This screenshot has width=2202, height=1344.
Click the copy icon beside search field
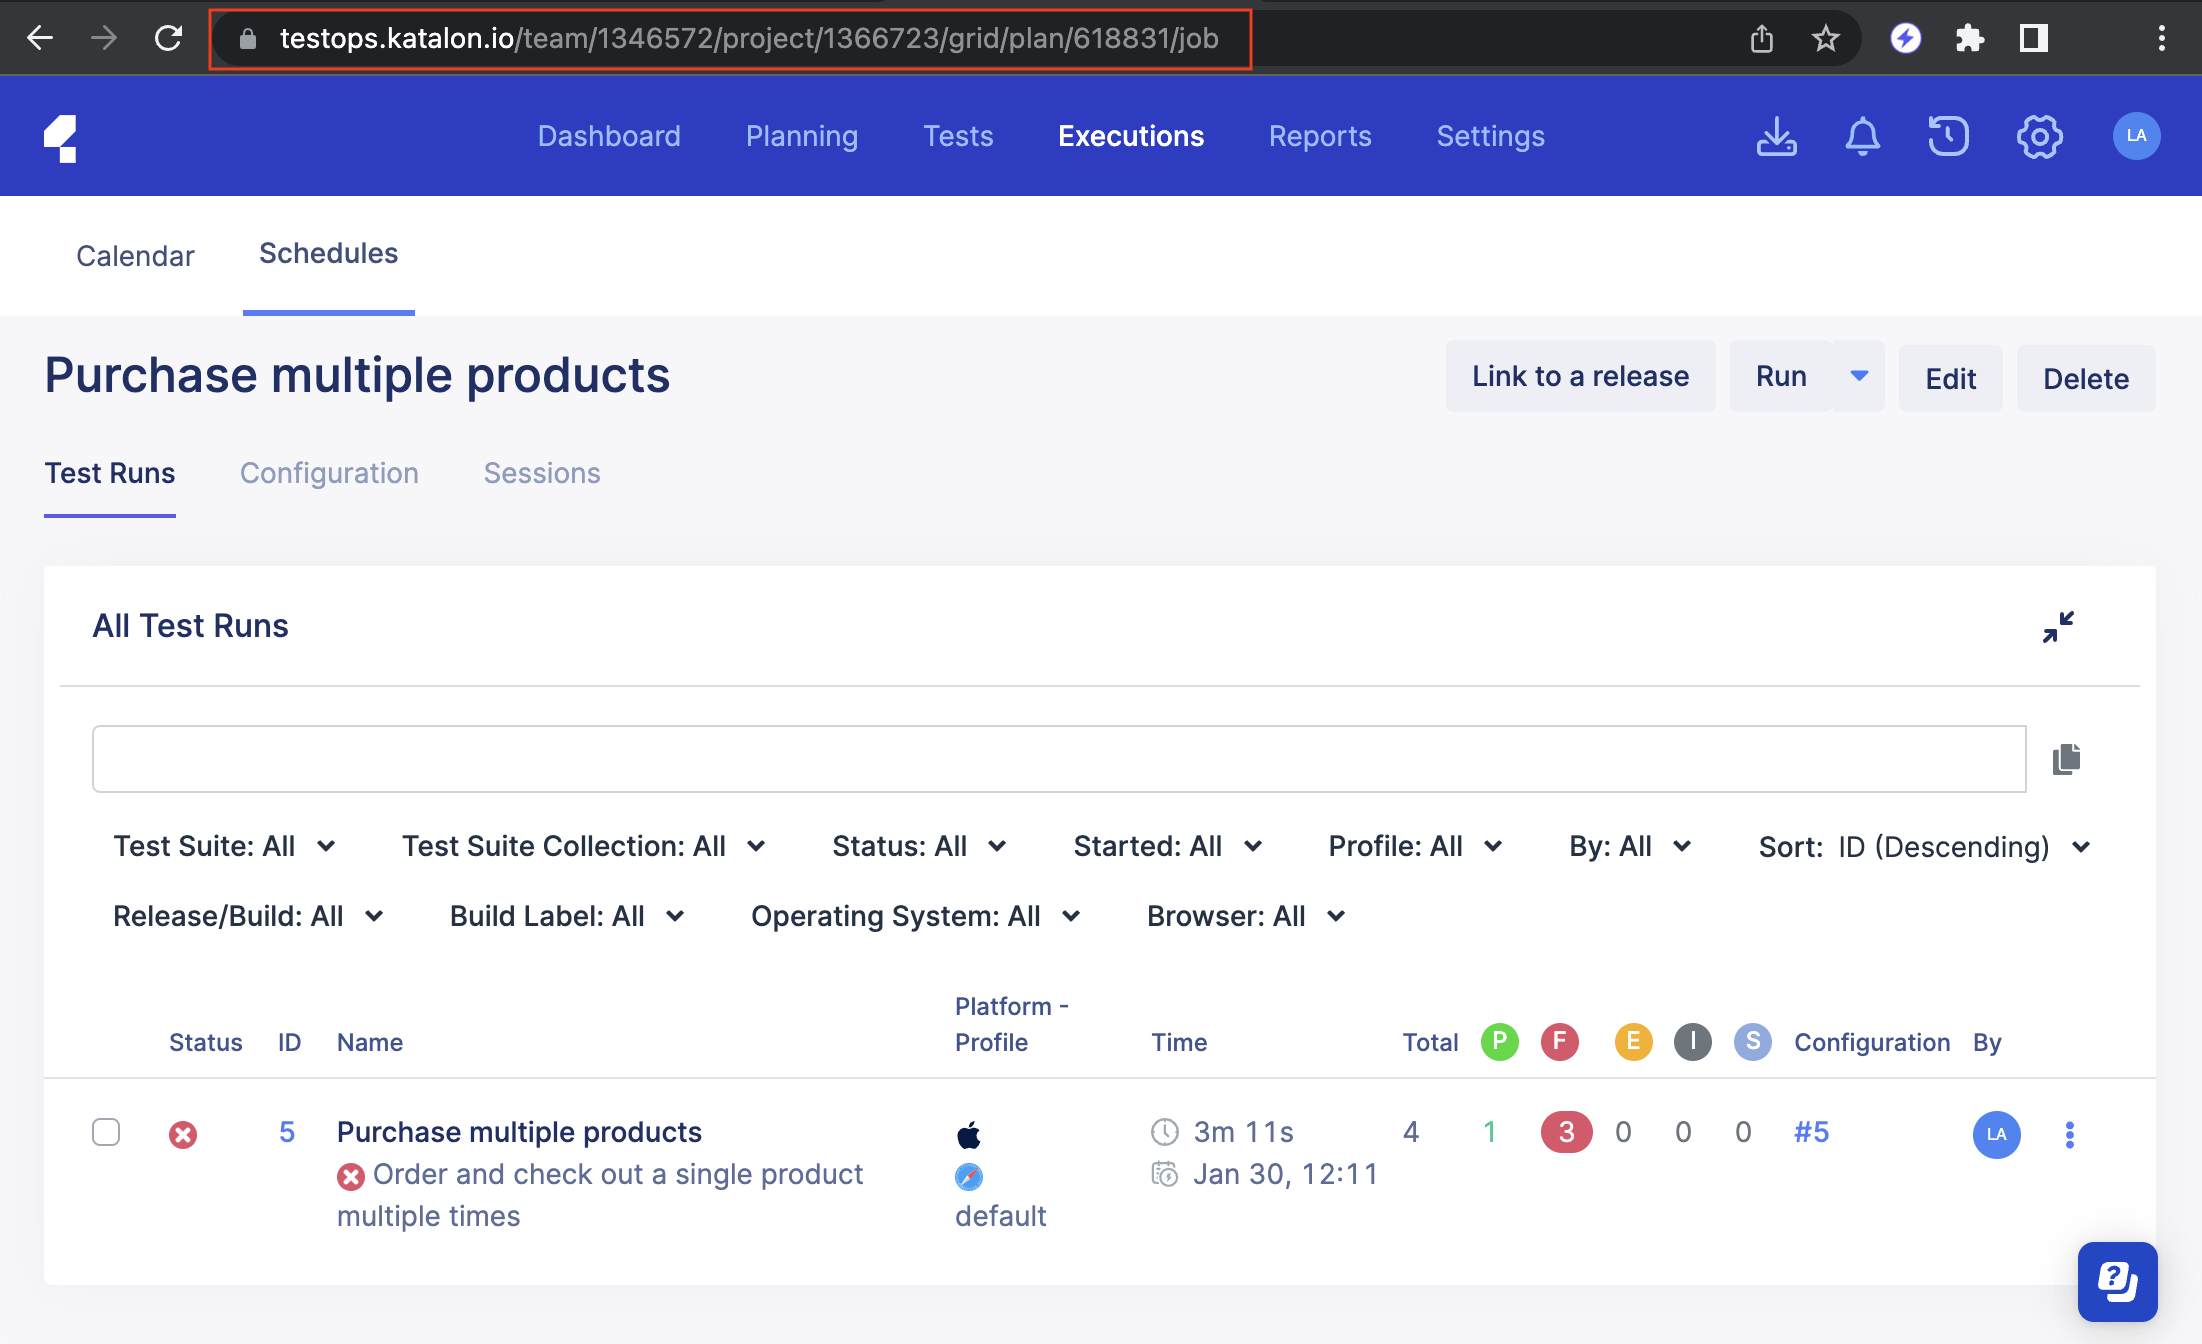[x=2066, y=759]
